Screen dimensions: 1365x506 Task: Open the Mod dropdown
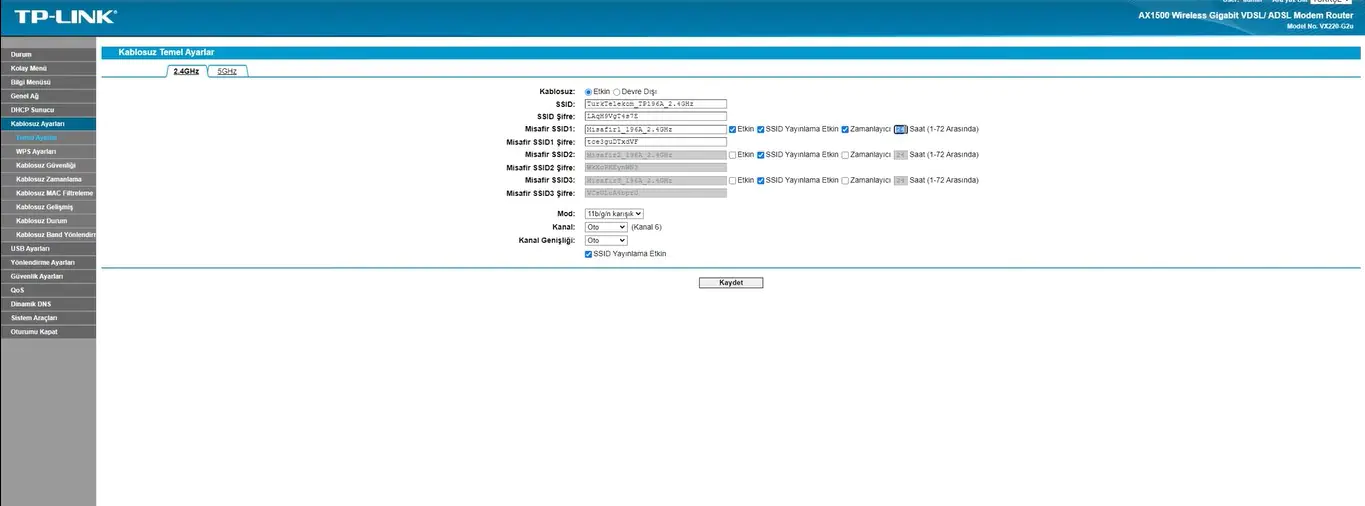tap(614, 213)
